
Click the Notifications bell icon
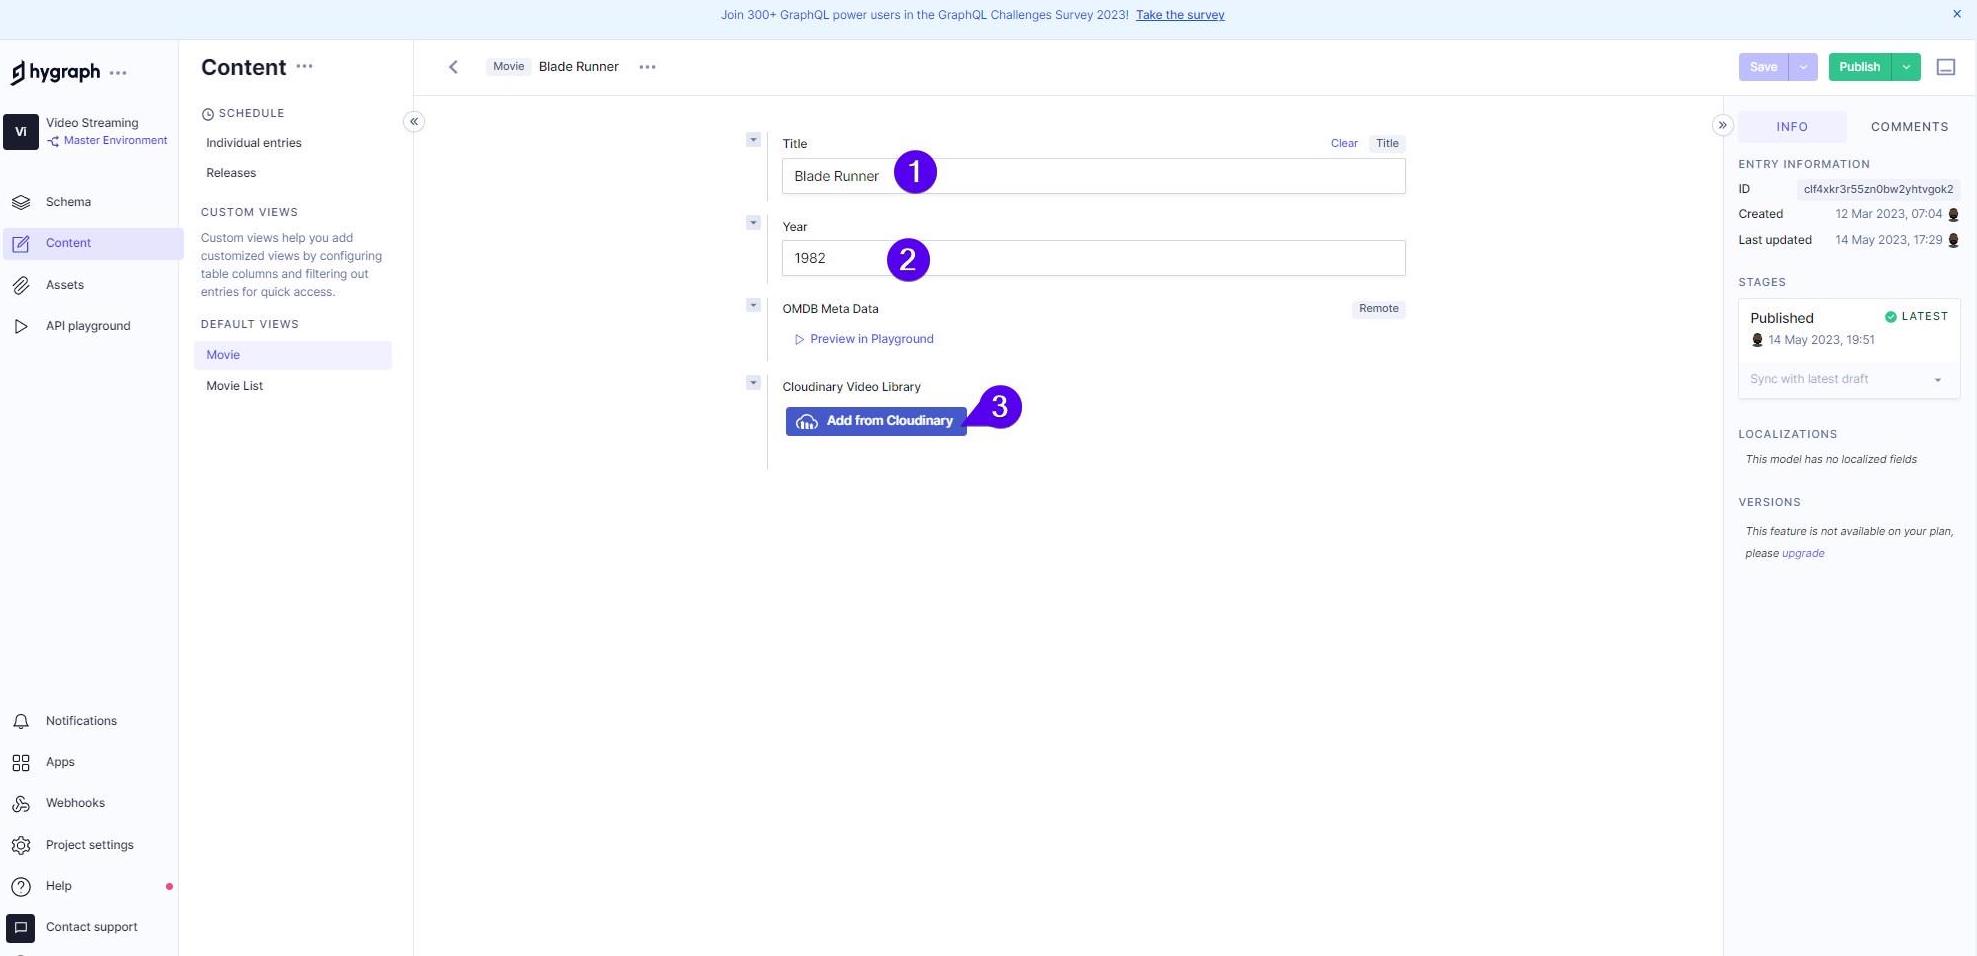coord(21,721)
